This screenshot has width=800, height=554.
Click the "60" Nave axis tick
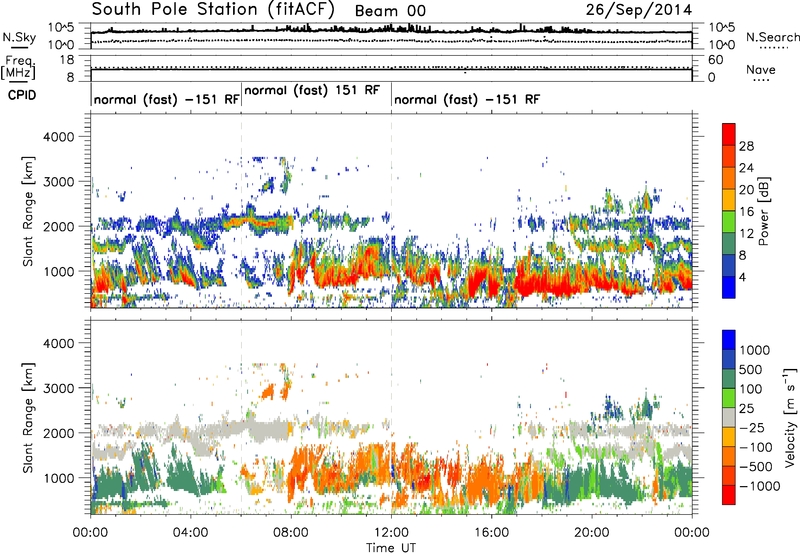tap(716, 60)
